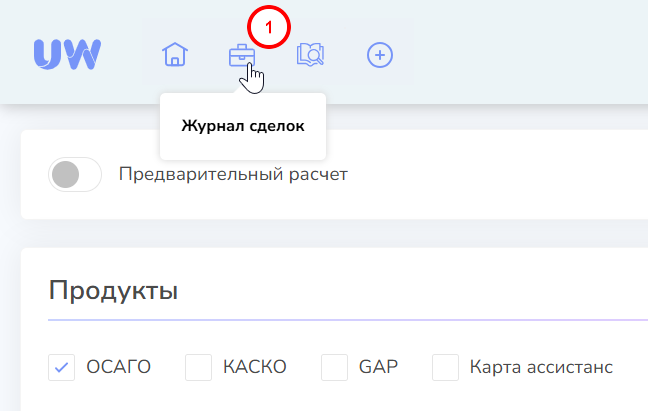
Task: Click the Журнал сделок tooltip text
Action: 242,126
